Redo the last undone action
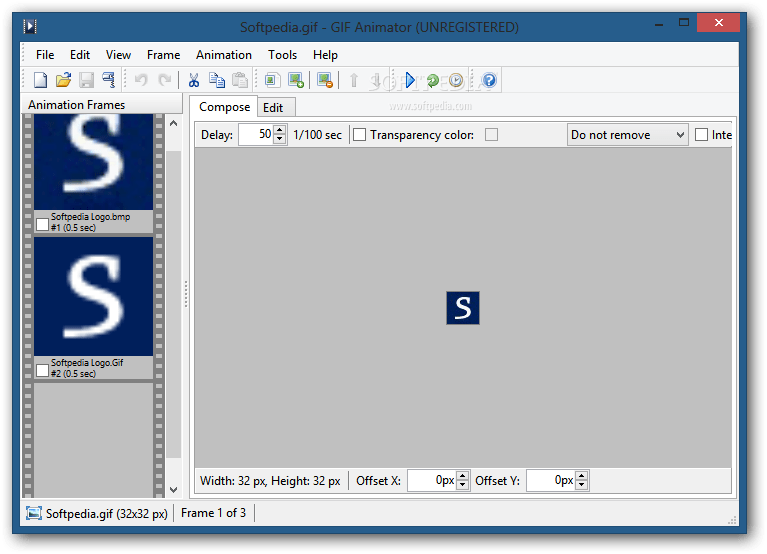 click(164, 80)
